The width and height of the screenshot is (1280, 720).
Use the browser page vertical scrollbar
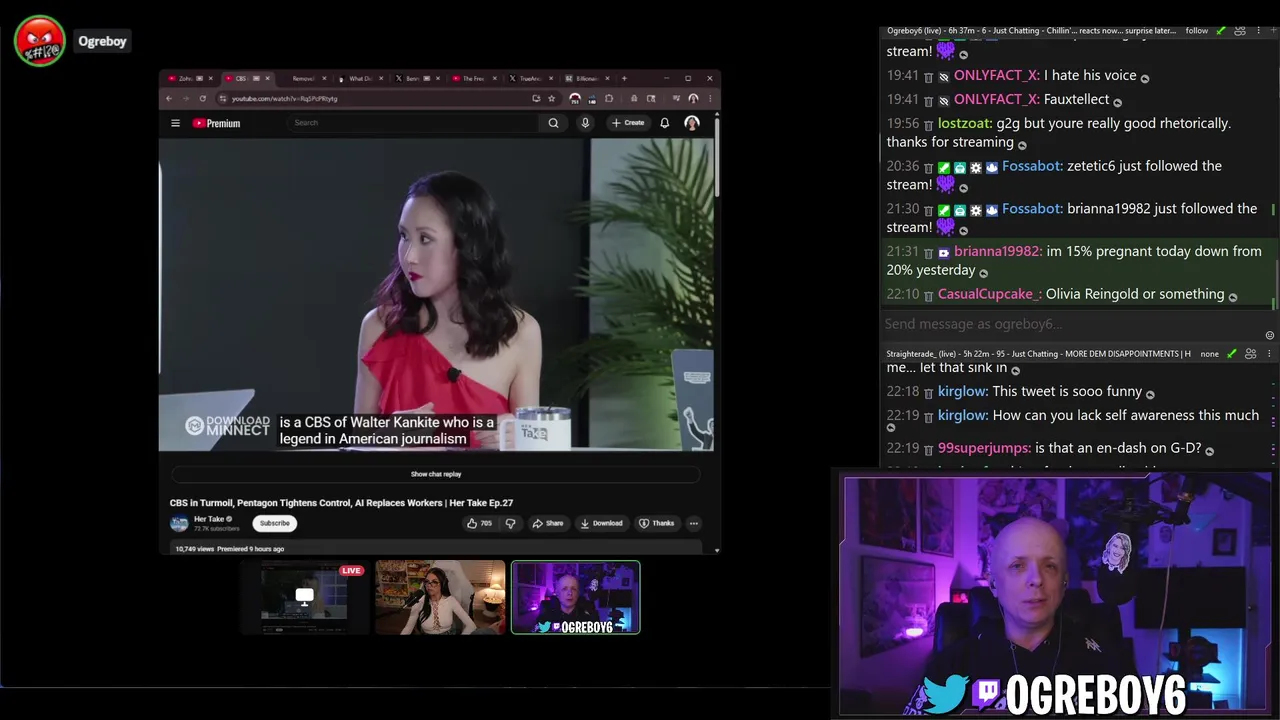coord(717,155)
